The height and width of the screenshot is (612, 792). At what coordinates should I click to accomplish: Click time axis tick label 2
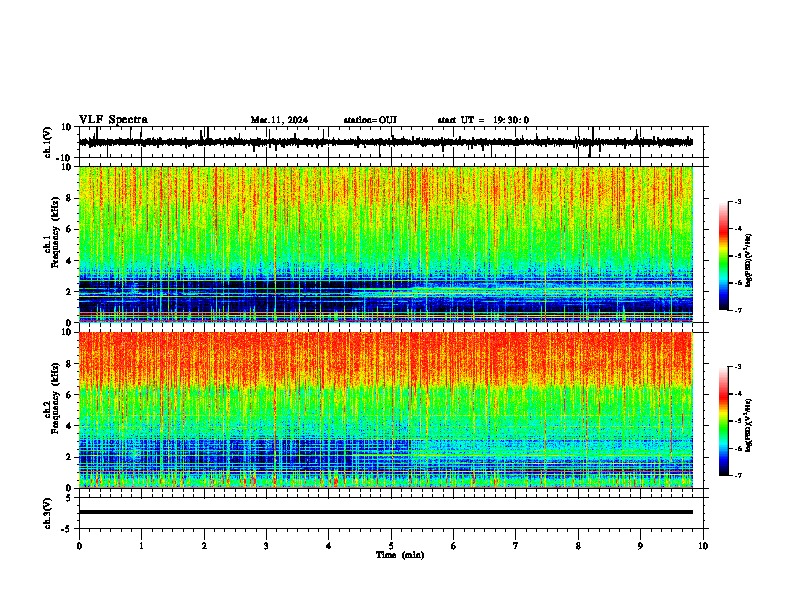point(204,546)
